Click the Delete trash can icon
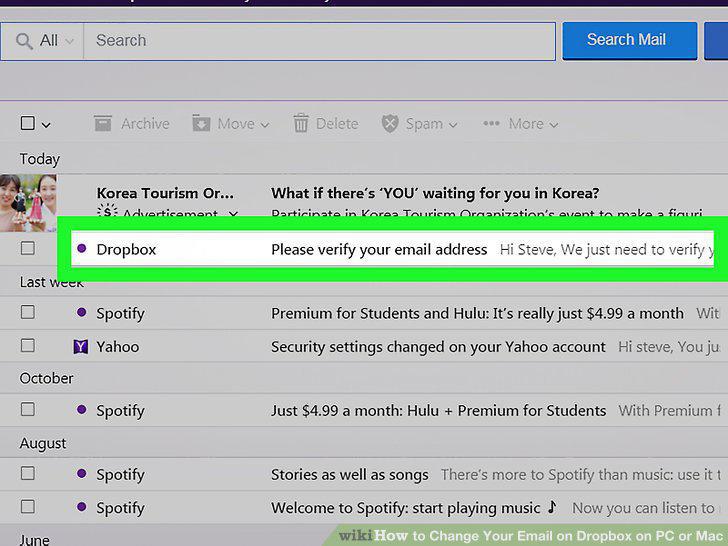The image size is (728, 546). pyautogui.click(x=301, y=124)
